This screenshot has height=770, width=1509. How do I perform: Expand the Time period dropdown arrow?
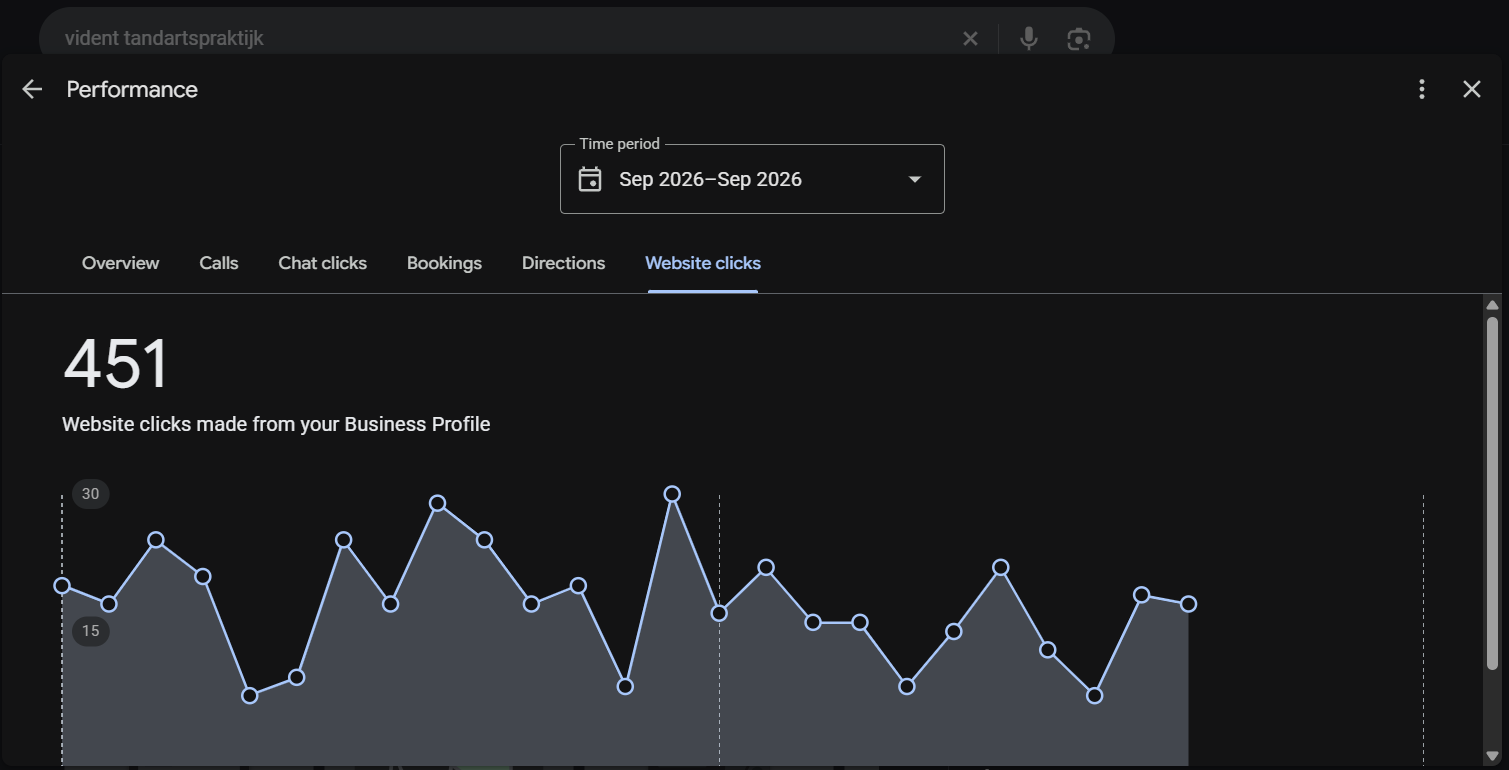tap(914, 180)
